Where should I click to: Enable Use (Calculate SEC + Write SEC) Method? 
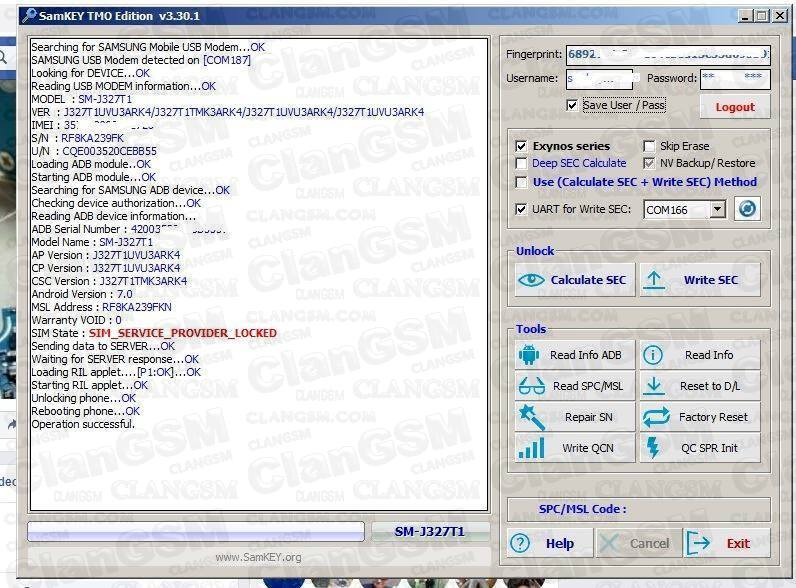point(521,182)
